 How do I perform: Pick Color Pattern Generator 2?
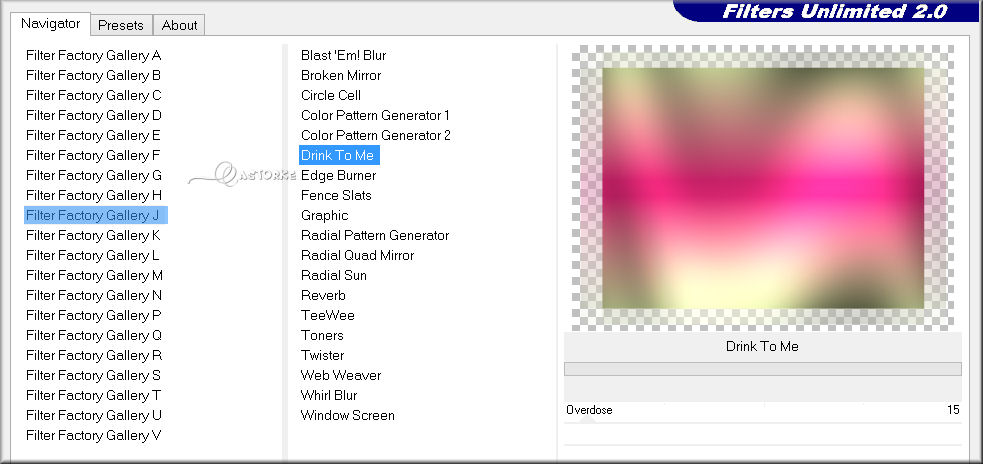coord(376,135)
